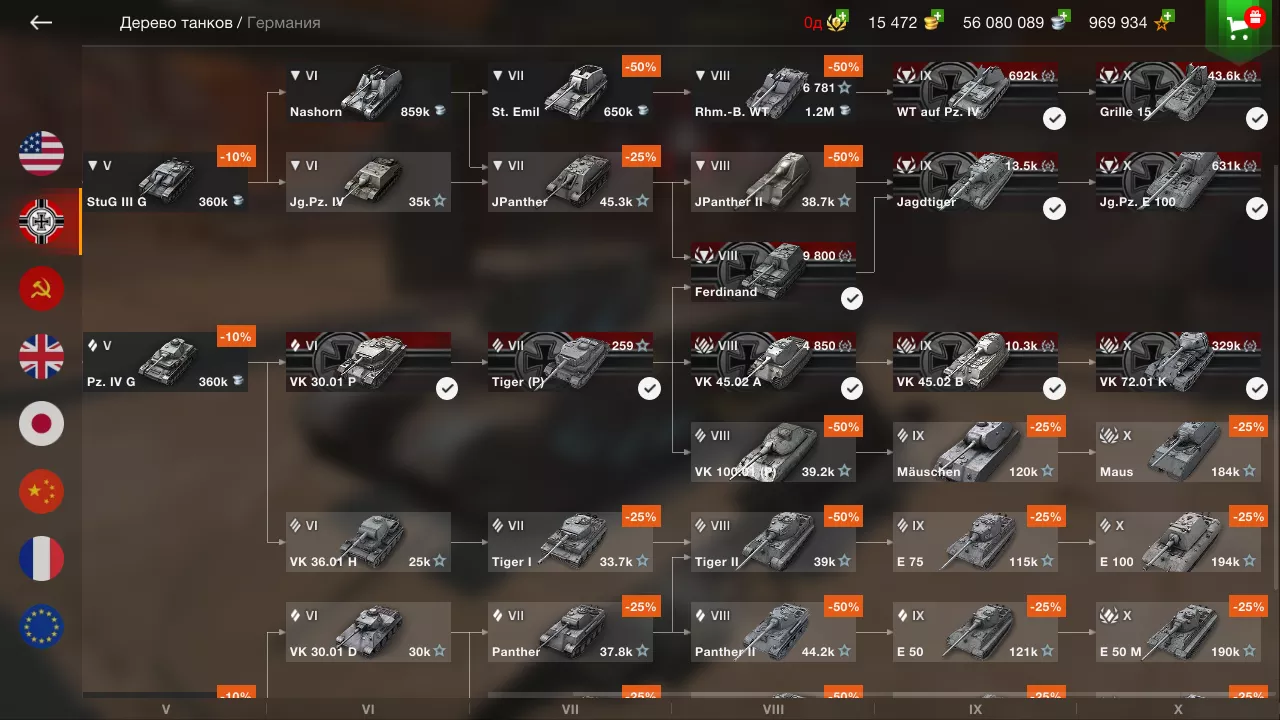The image size is (1280, 720).
Task: Click the checkmark on Grille 15
Action: [1257, 119]
